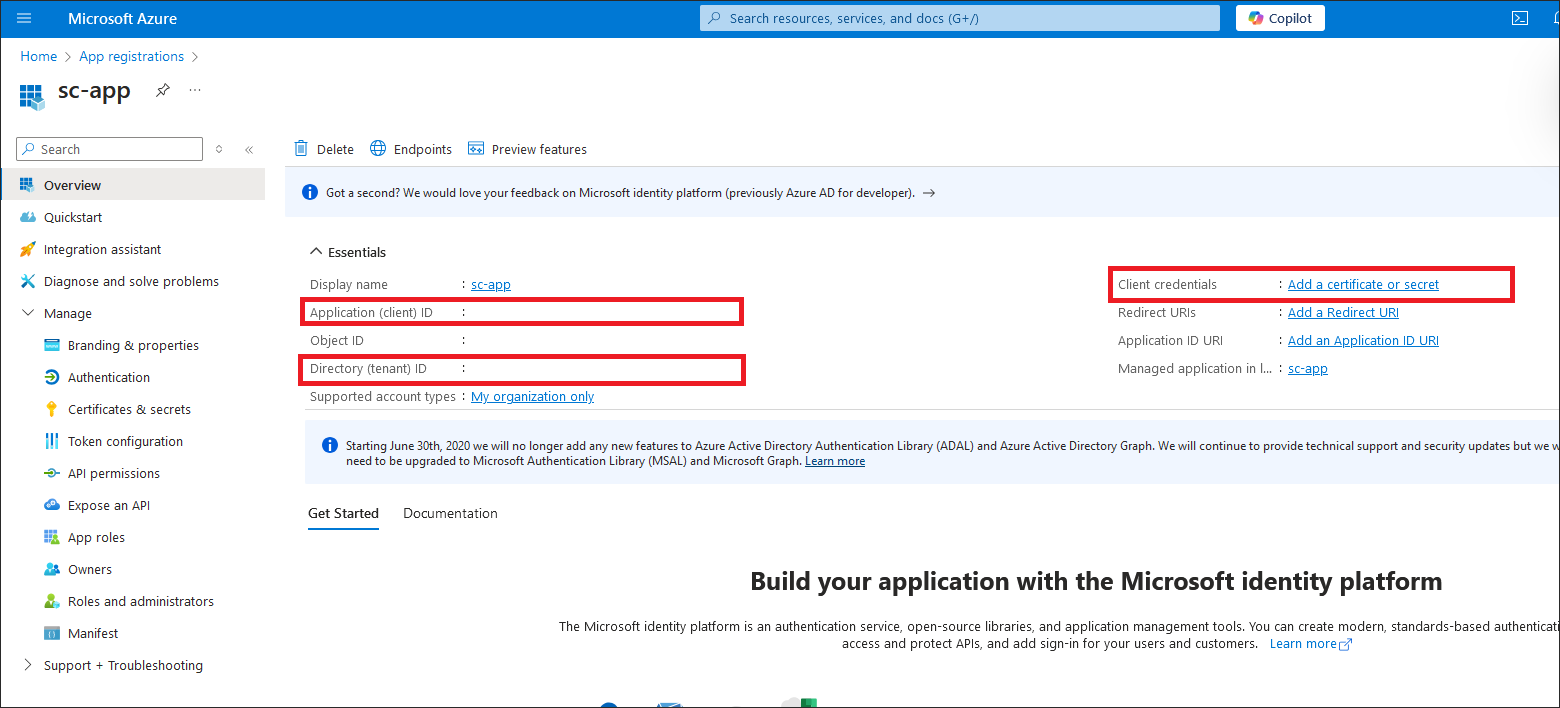
Task: Click the global search resources box
Action: pyautogui.click(x=960, y=18)
